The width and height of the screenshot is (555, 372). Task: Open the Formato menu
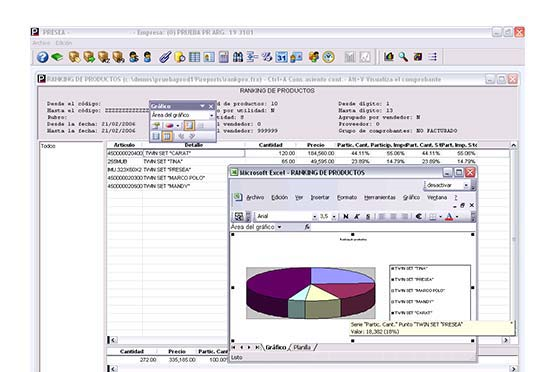tap(347, 198)
